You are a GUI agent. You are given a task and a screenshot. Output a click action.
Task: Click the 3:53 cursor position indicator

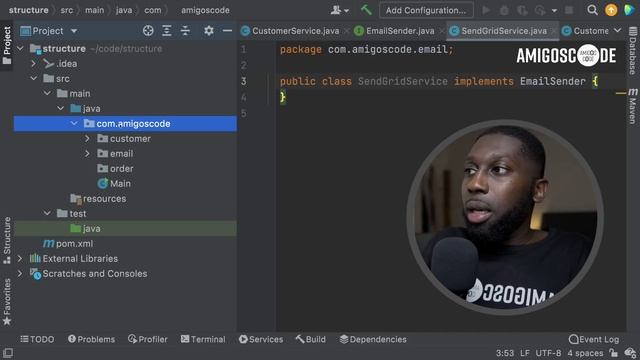click(504, 353)
